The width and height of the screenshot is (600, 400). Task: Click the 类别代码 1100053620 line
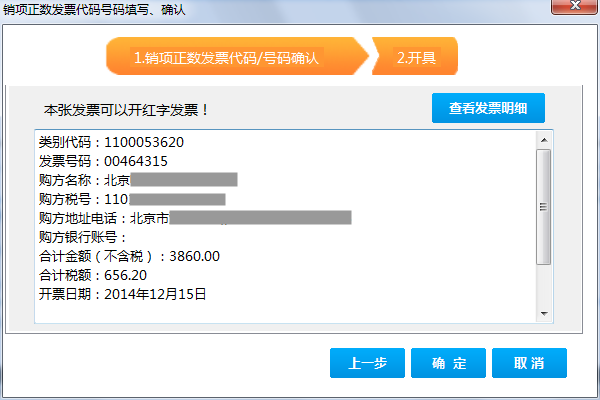(111, 142)
